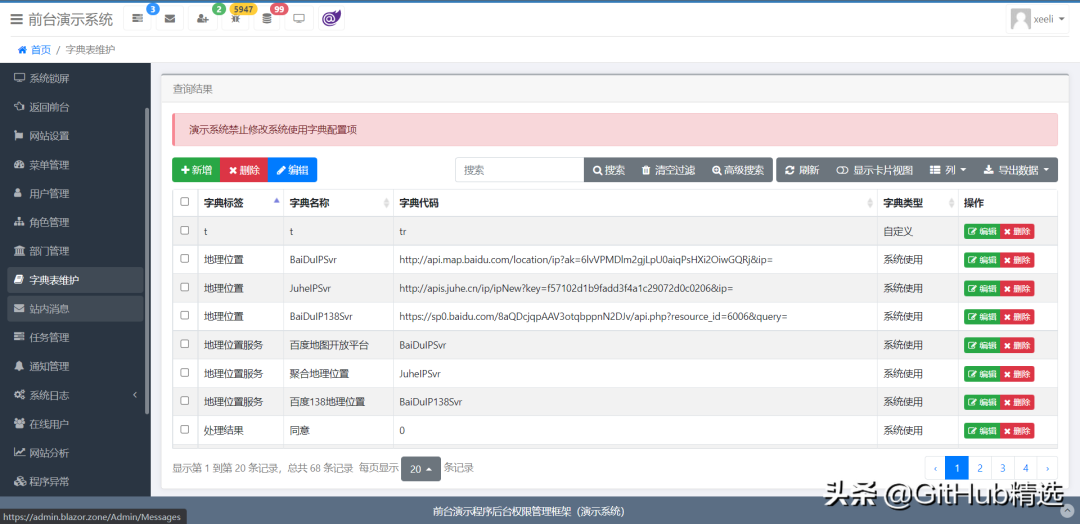The height and width of the screenshot is (524, 1080).
Task: Open the 20 rows-per-page dropdown
Action: click(x=420, y=469)
